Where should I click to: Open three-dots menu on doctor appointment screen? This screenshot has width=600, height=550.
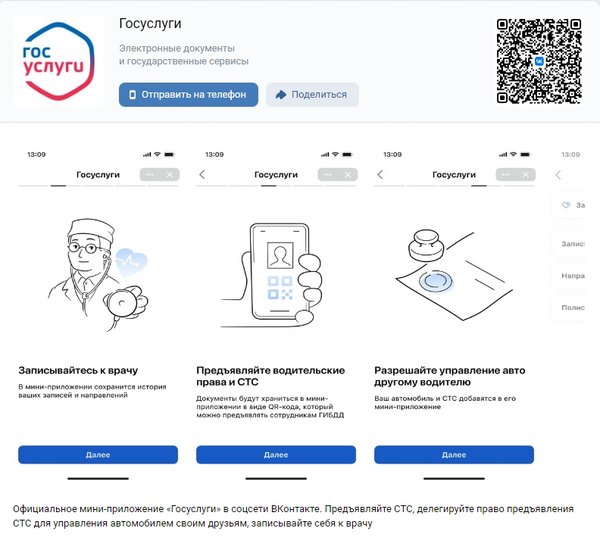[150, 175]
